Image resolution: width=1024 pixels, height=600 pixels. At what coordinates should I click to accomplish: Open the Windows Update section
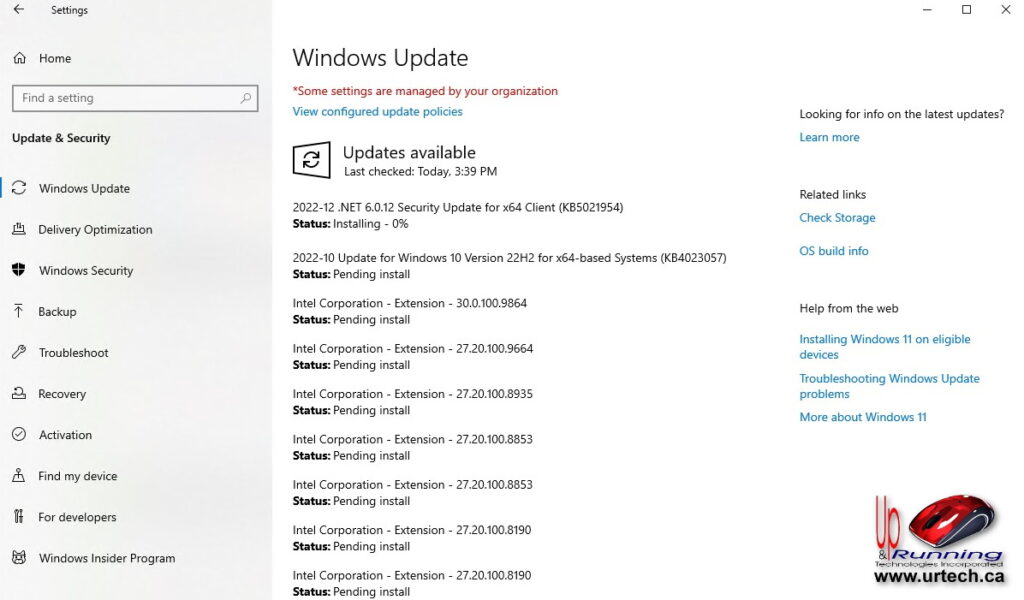[x=84, y=188]
